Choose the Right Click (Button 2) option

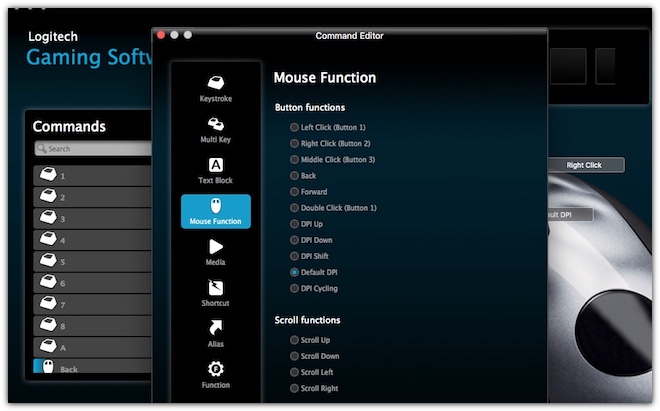294,143
